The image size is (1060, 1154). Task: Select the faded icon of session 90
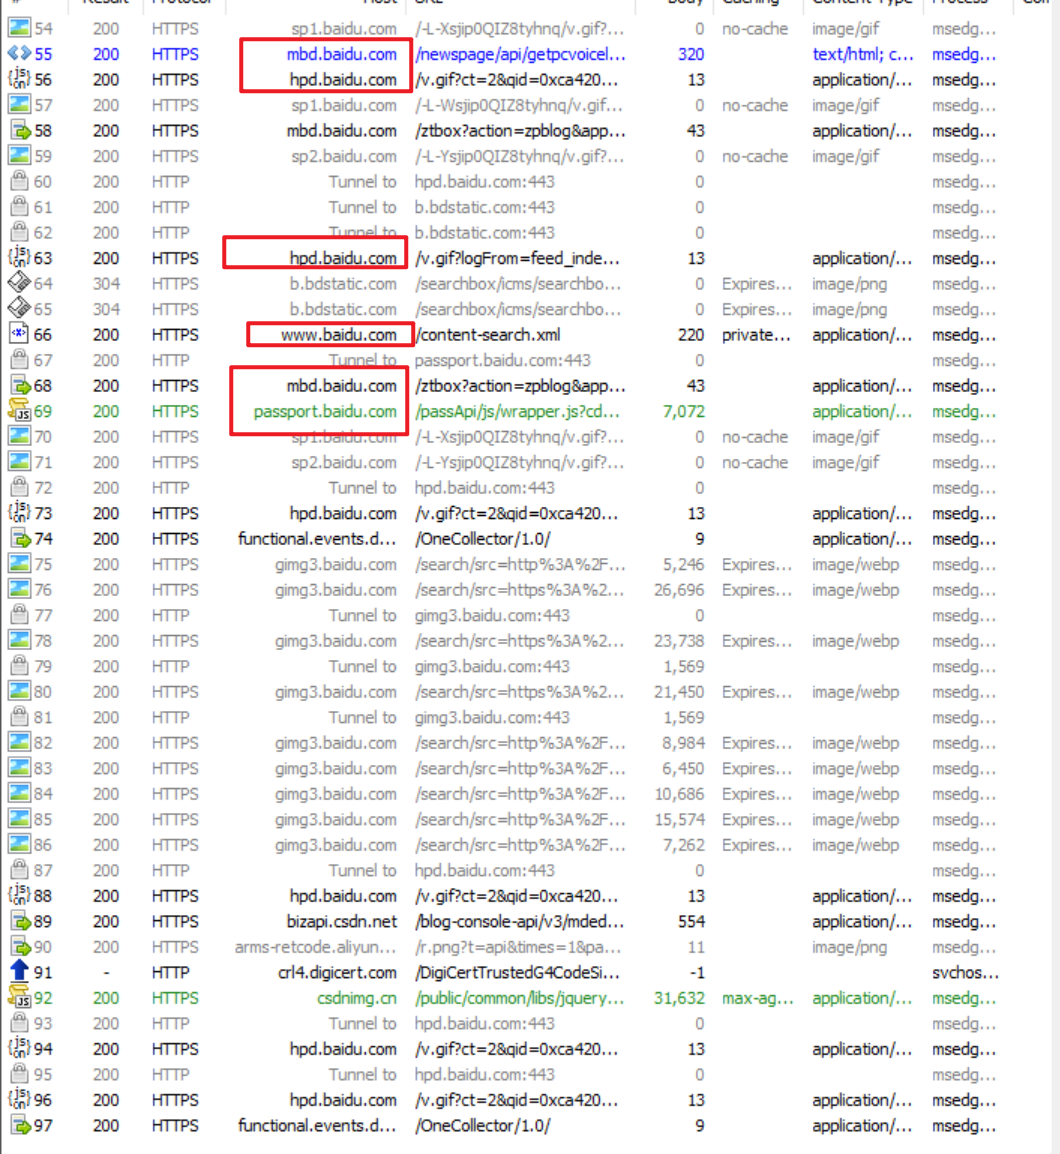click(x=20, y=947)
